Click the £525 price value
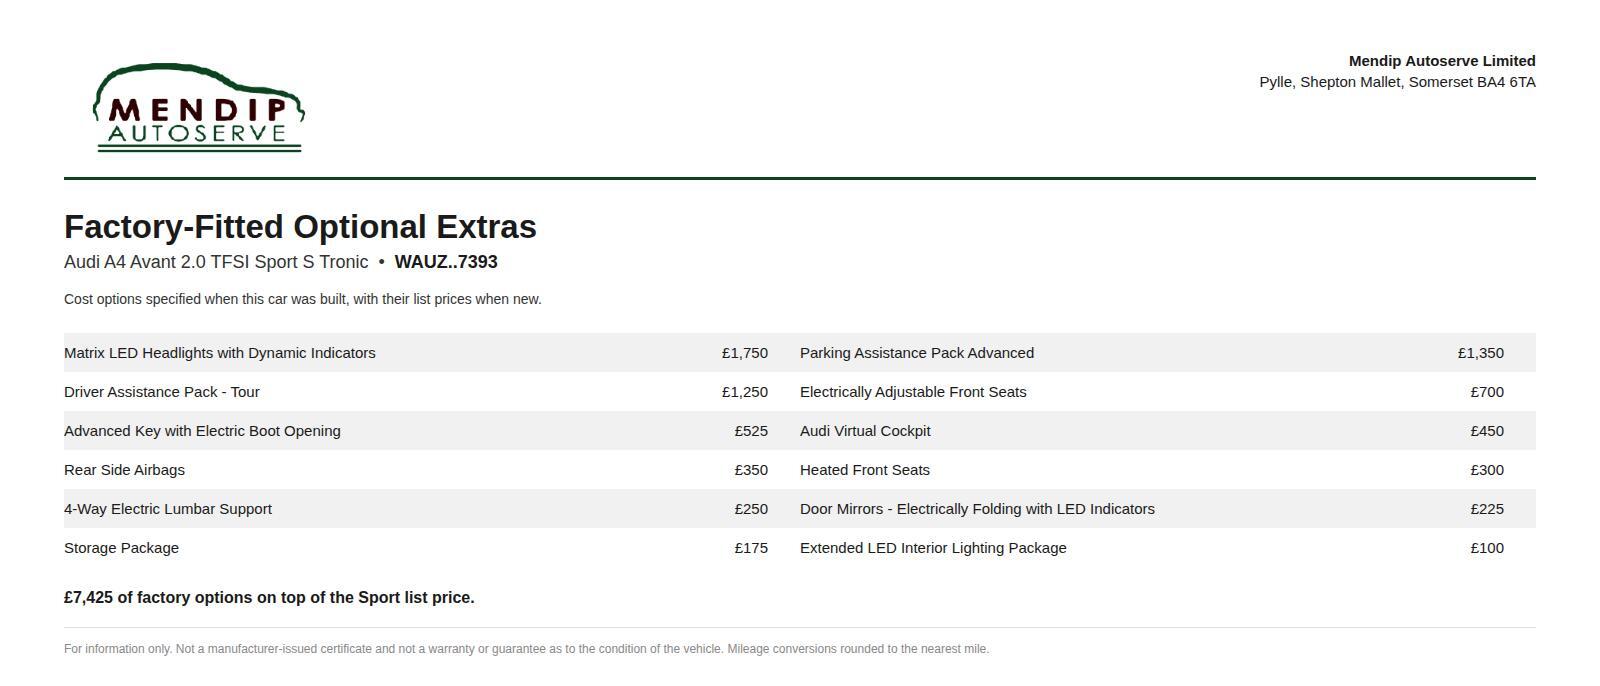1600x686 pixels. [751, 431]
